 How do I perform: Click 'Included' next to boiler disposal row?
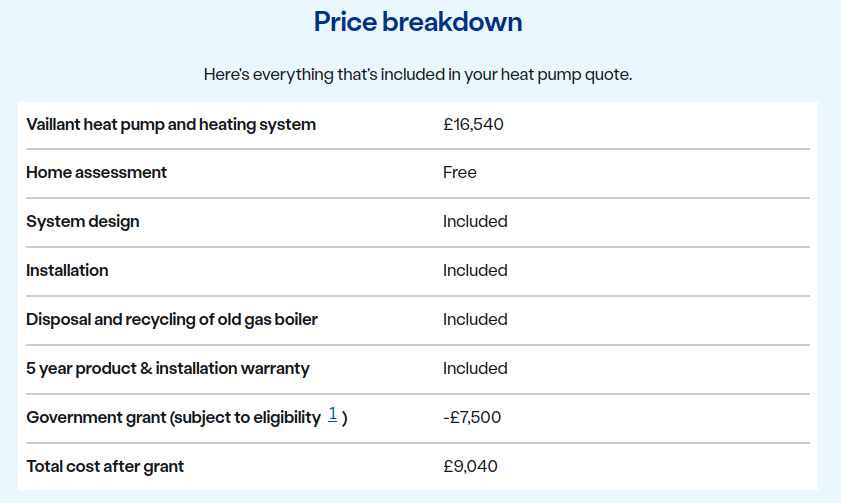(475, 319)
